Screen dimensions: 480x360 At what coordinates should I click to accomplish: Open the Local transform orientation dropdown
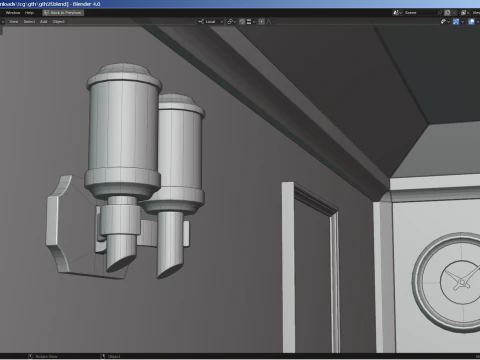point(211,22)
